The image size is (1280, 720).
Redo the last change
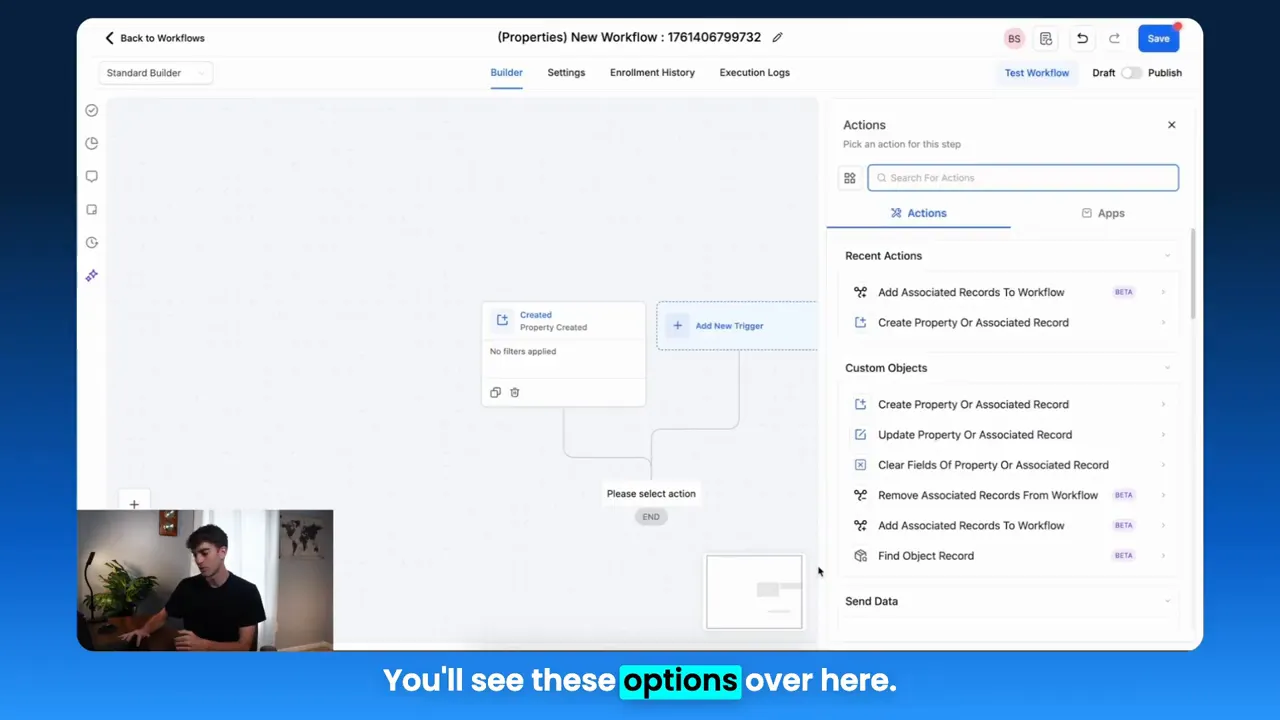(x=1114, y=38)
